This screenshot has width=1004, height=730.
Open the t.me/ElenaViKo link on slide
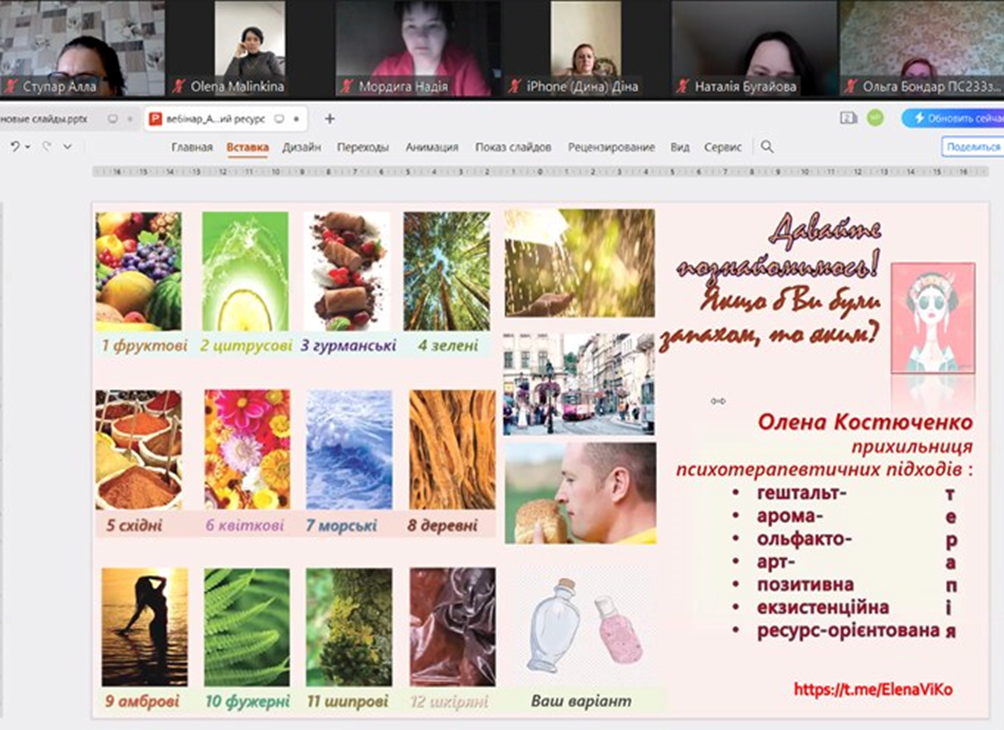click(873, 689)
